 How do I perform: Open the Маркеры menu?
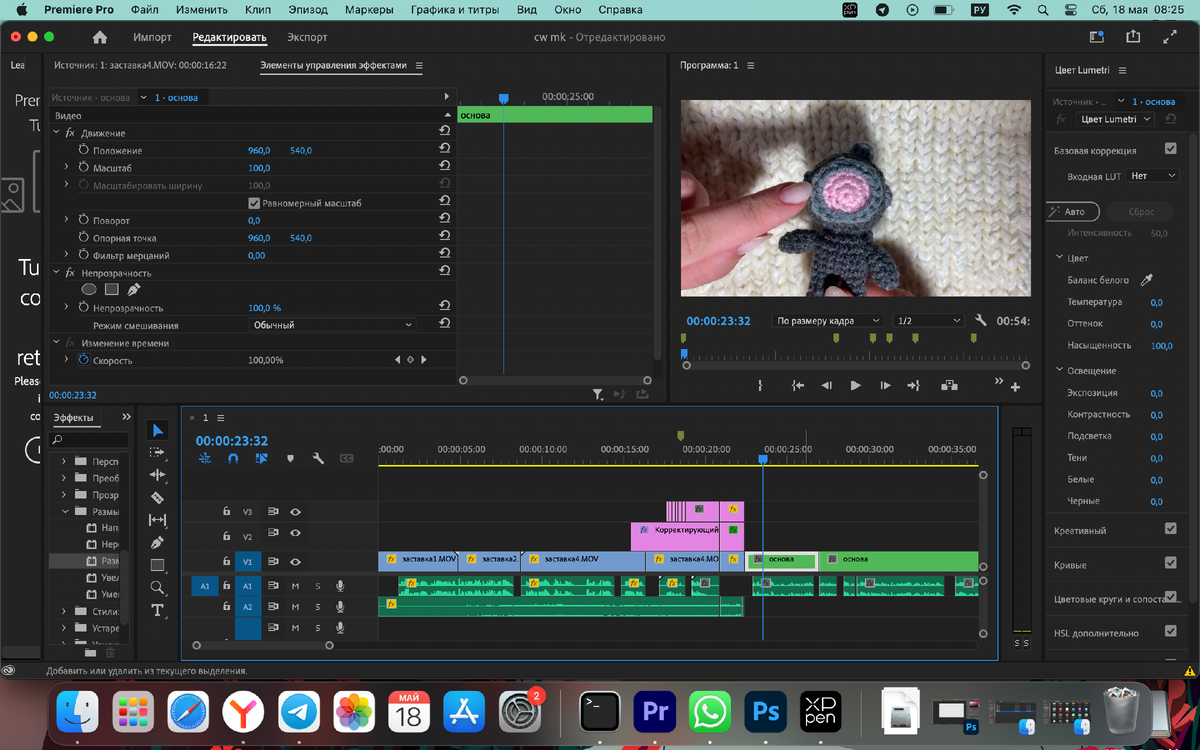click(x=369, y=10)
